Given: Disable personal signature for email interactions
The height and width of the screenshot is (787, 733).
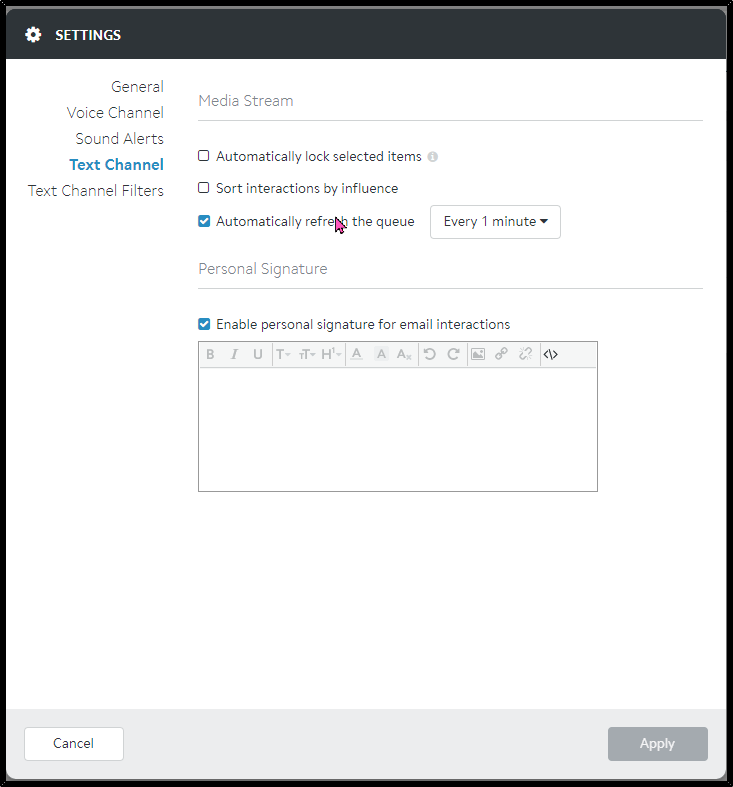Looking at the screenshot, I should point(204,324).
